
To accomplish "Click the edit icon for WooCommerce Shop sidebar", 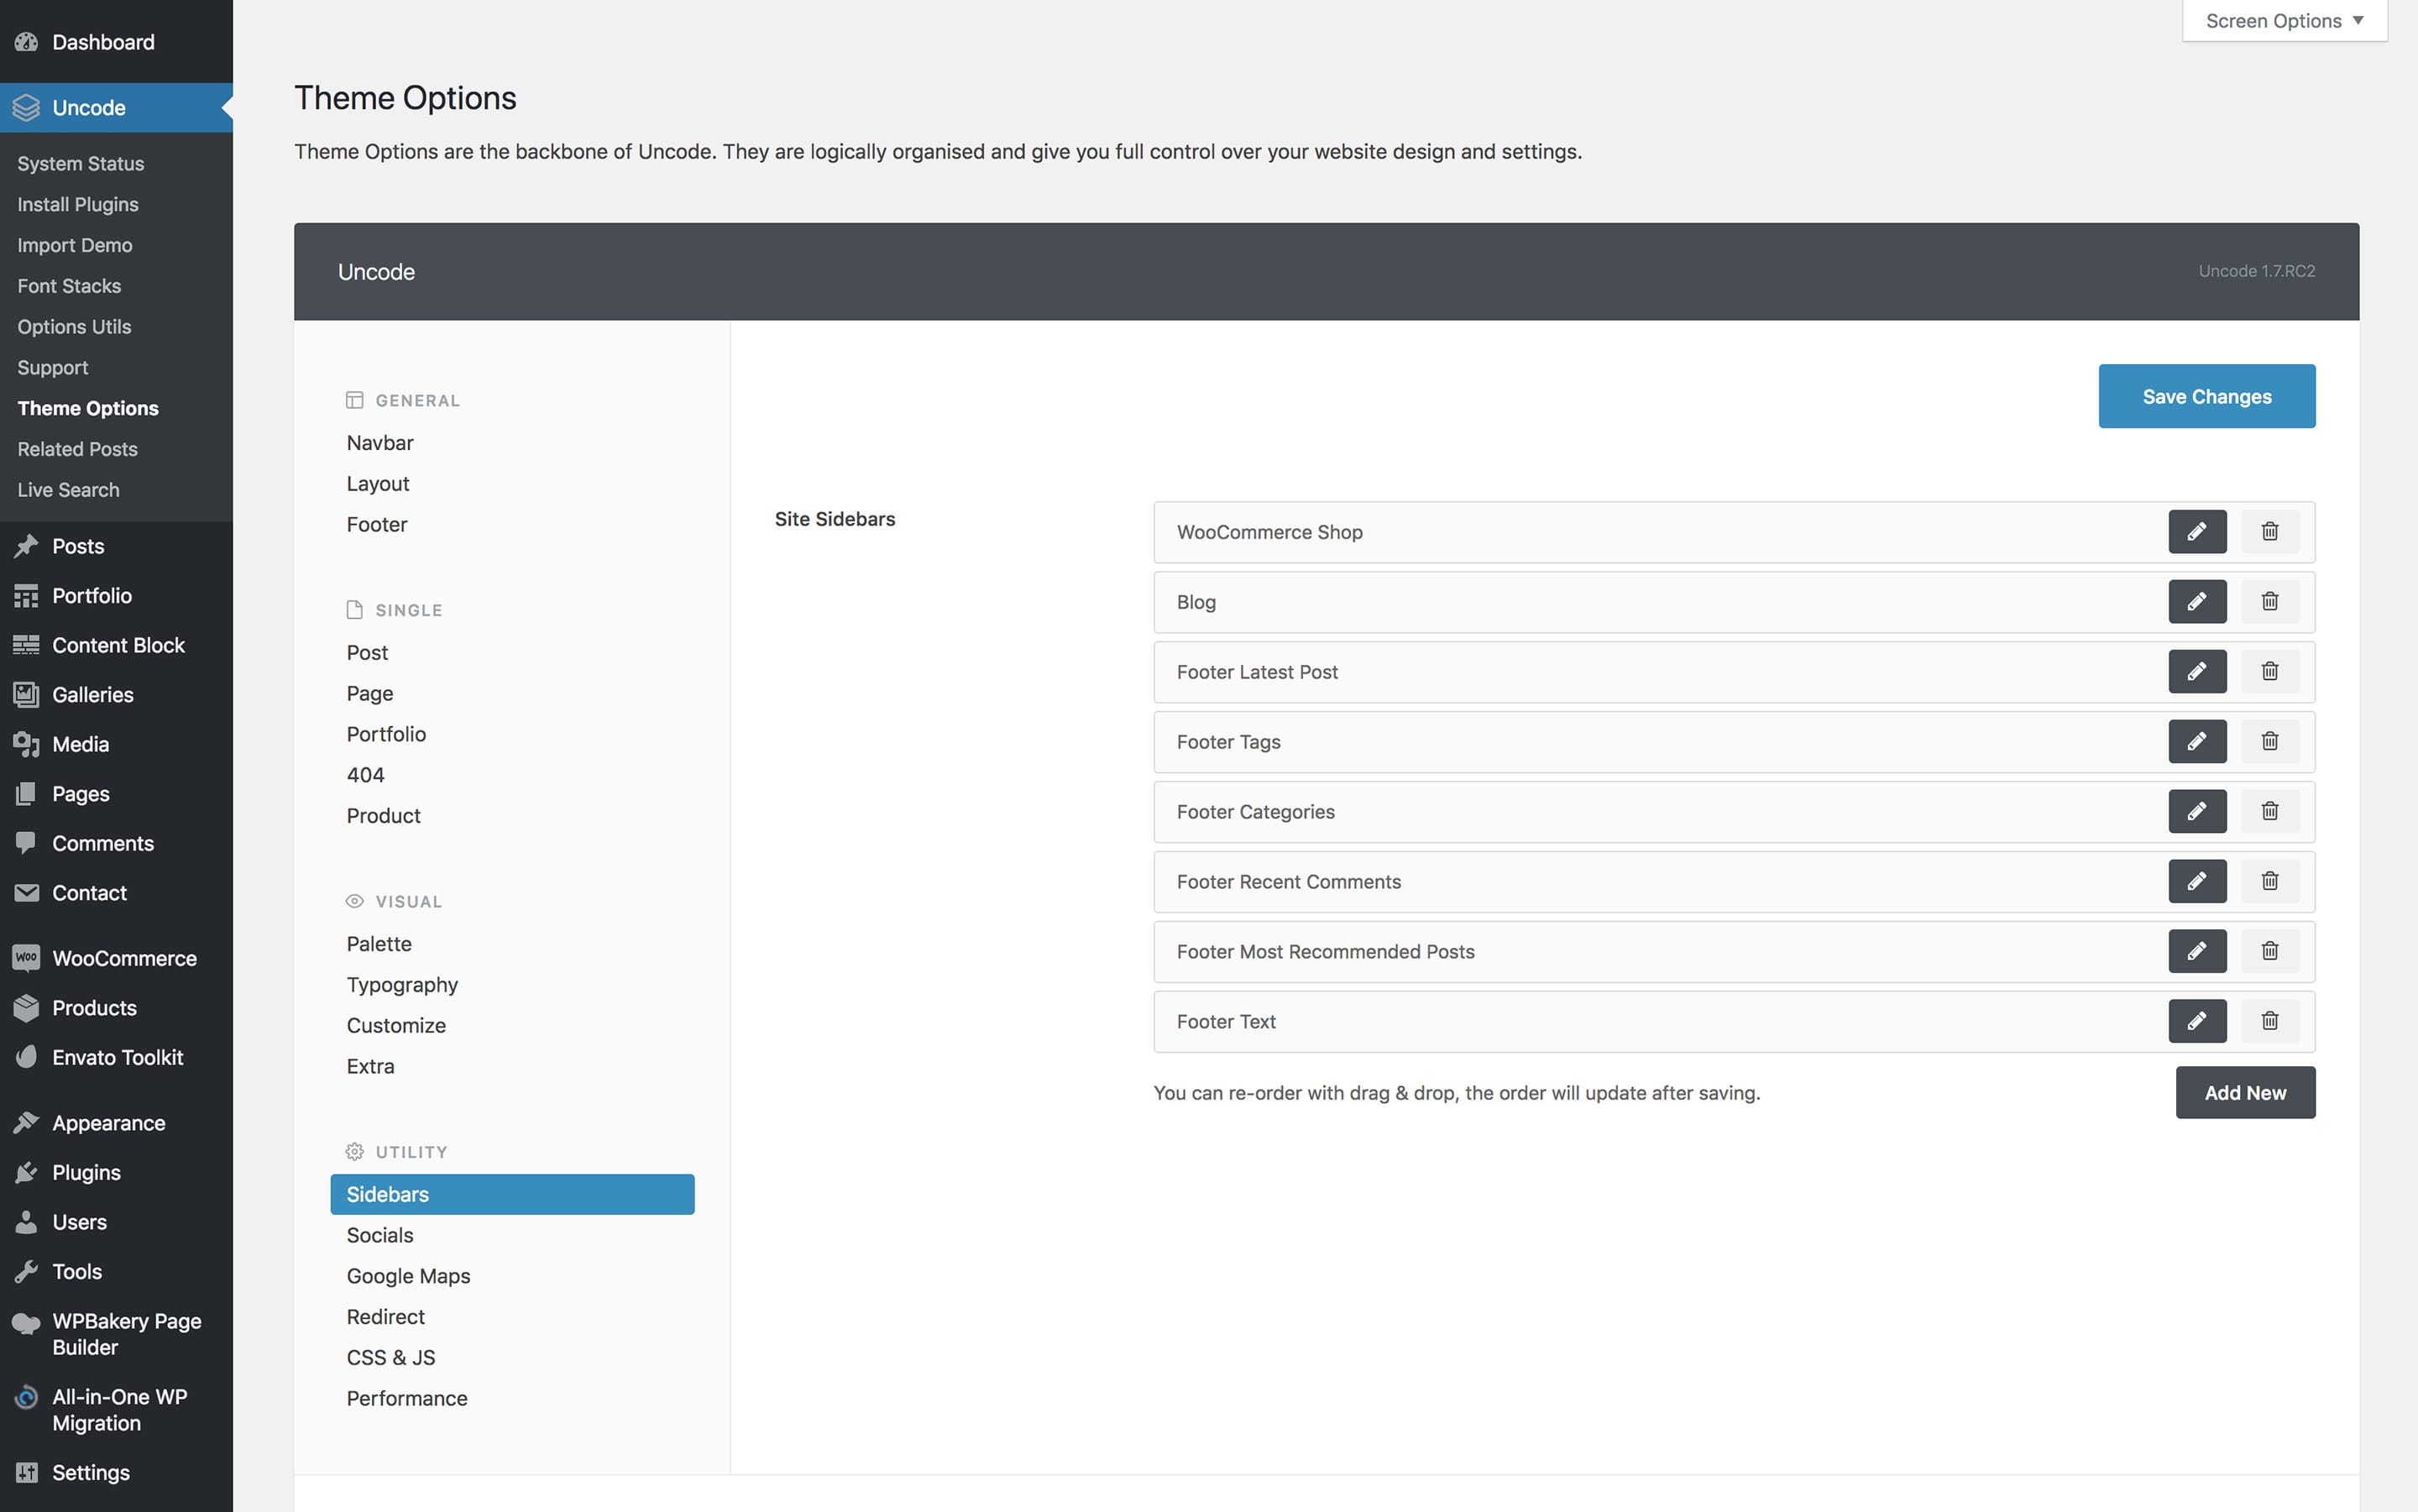I will 2196,531.
